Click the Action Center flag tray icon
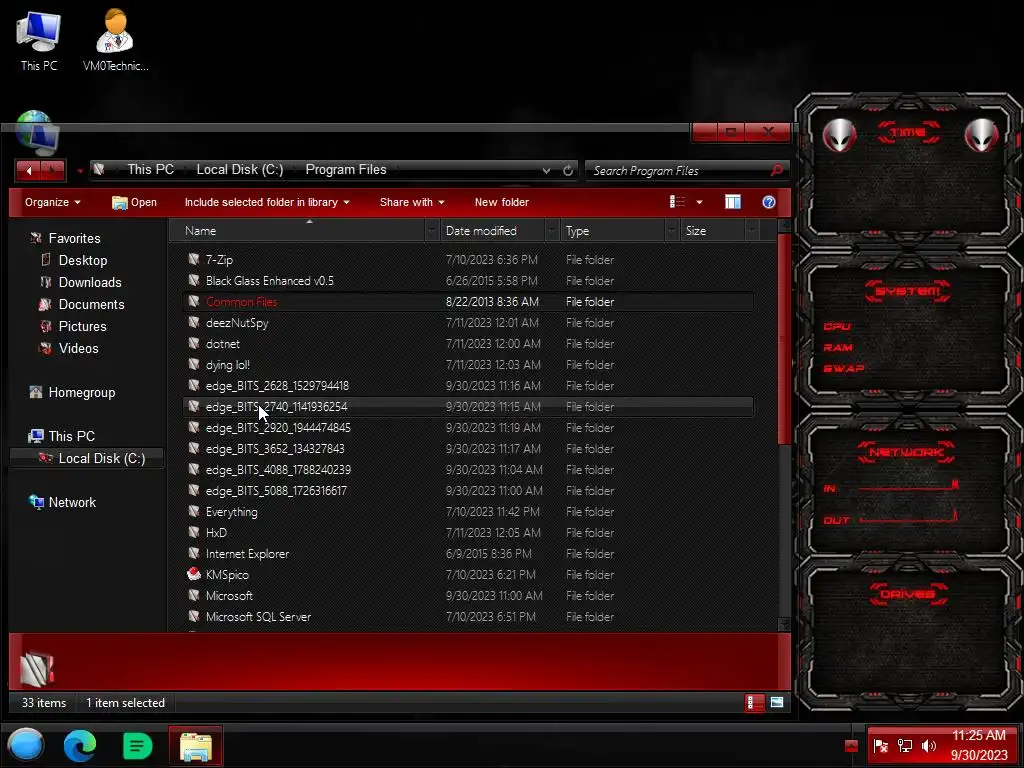 (x=880, y=746)
